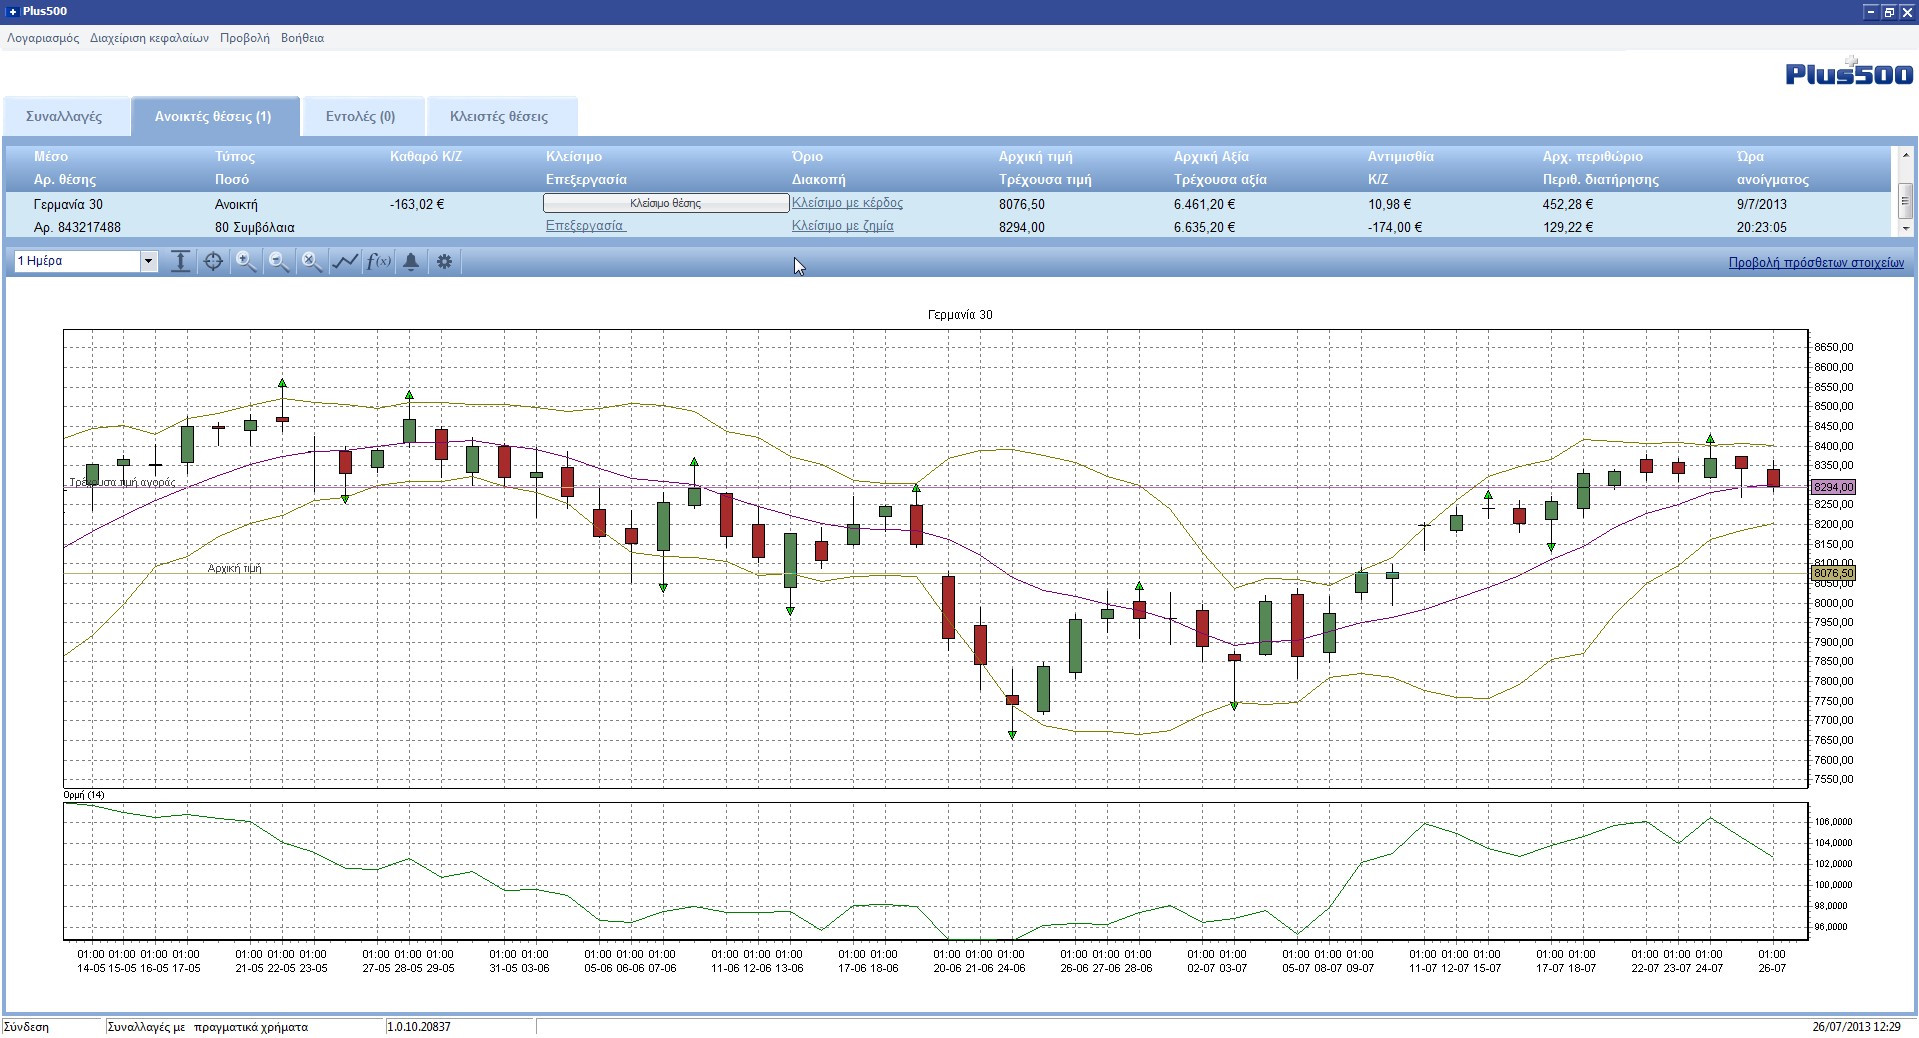This screenshot has width=1919, height=1038.
Task: Open the Βοήθεια menu
Action: (x=302, y=38)
